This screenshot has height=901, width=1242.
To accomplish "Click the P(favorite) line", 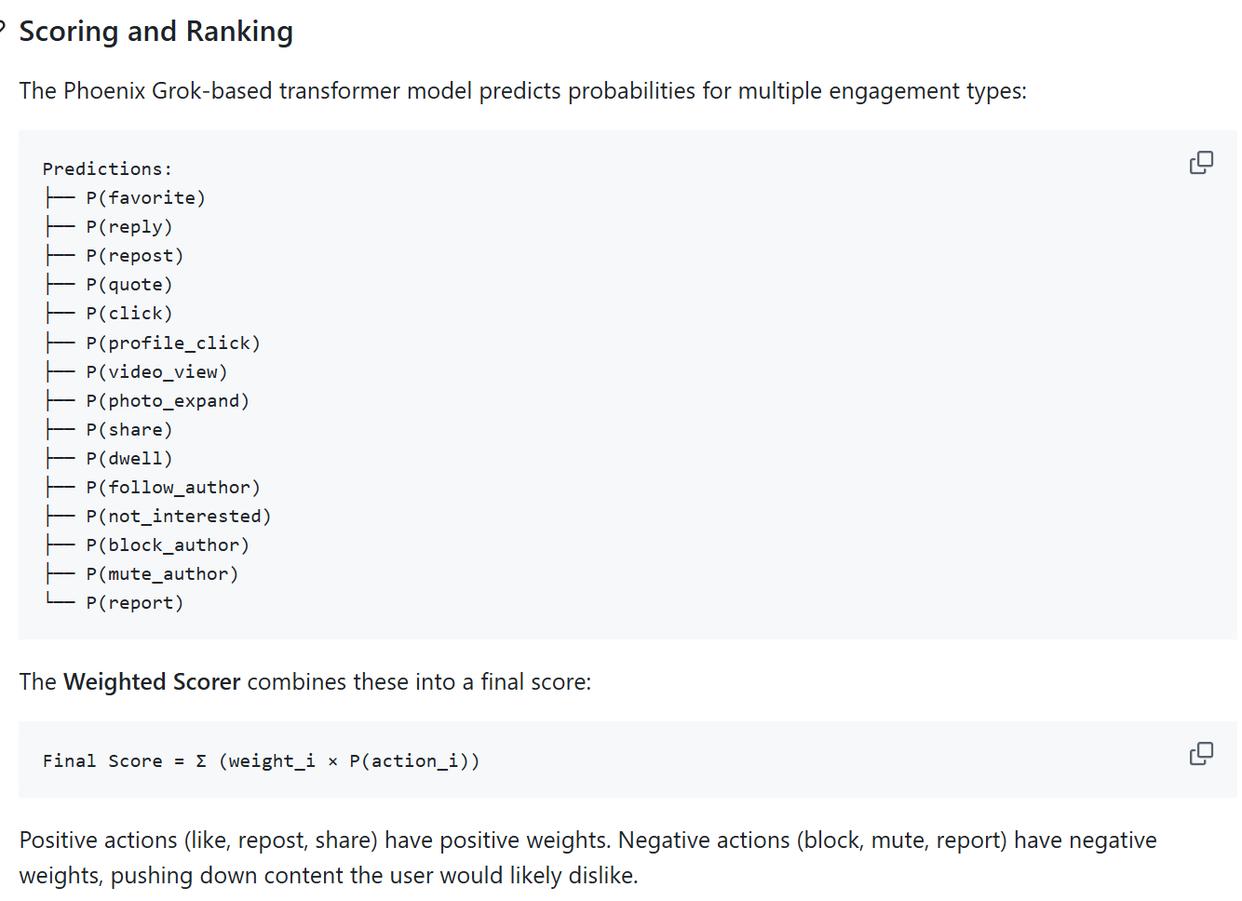I will 145,198.
